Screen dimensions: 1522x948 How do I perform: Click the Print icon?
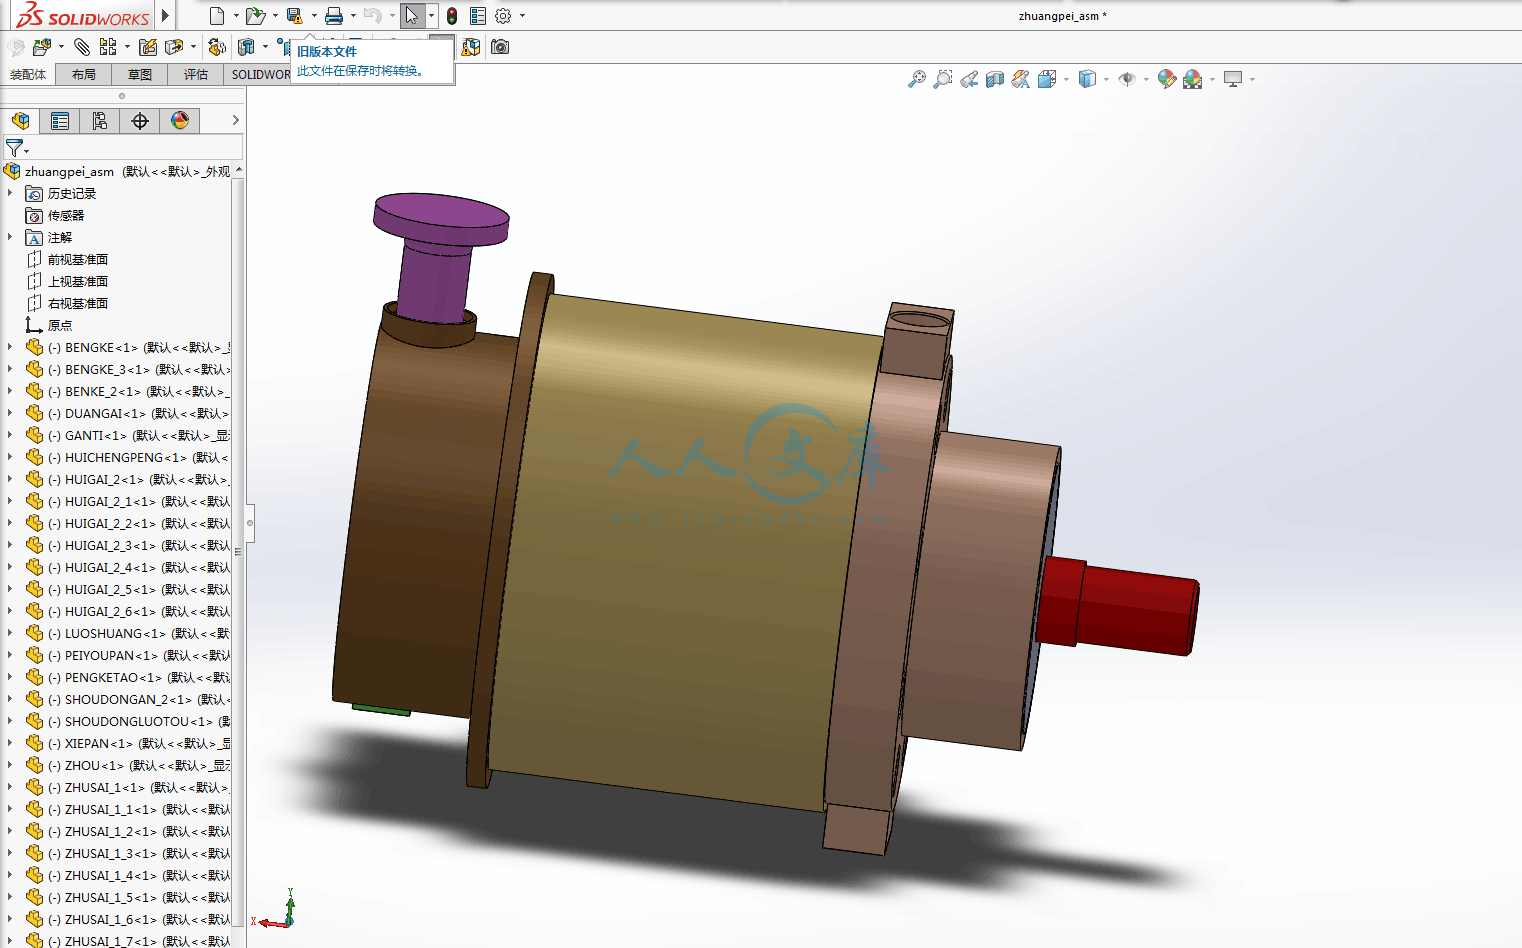coord(334,16)
